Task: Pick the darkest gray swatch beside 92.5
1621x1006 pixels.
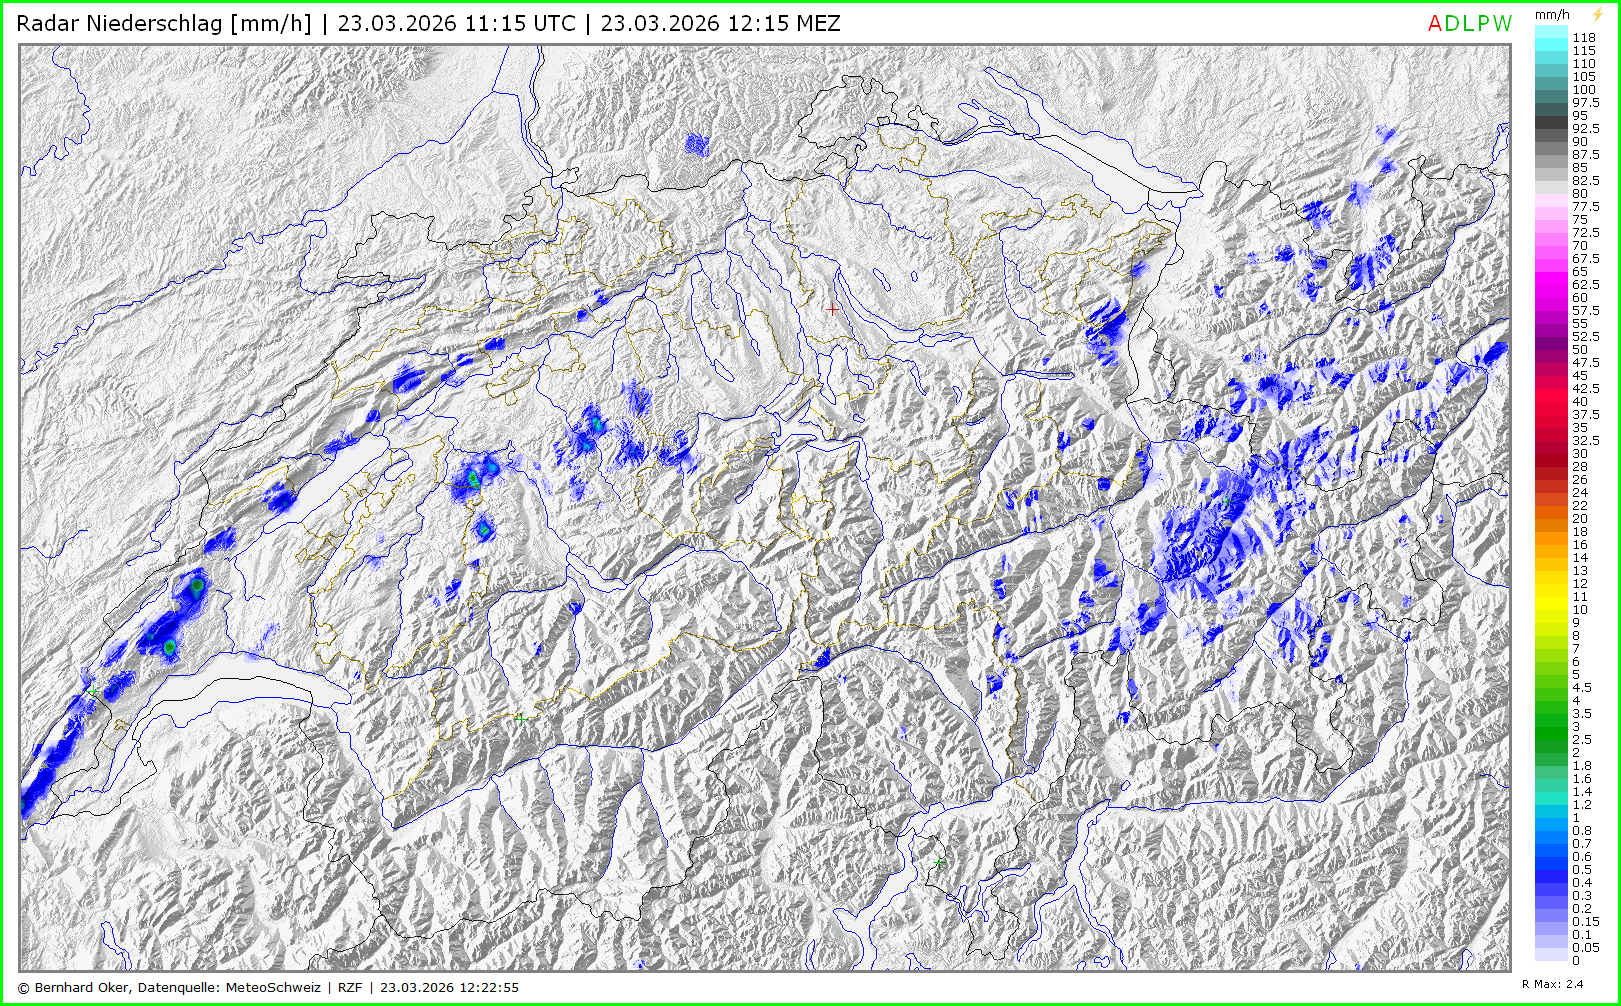Action: click(1551, 122)
